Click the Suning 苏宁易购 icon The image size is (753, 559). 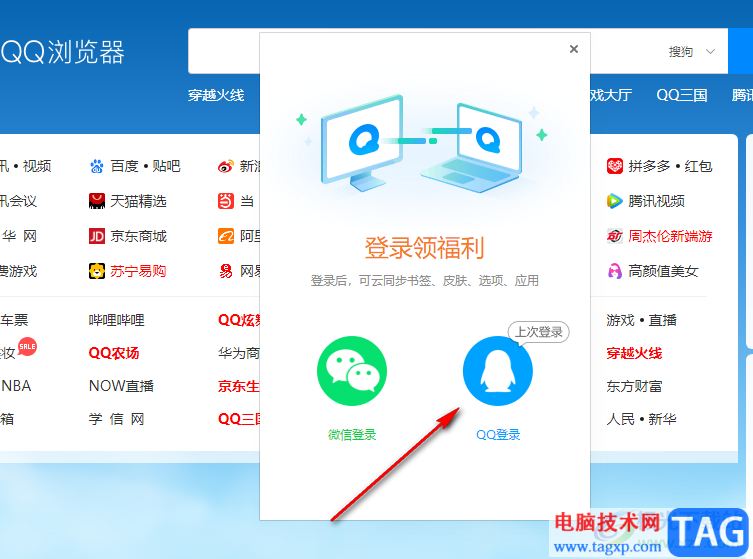(x=97, y=271)
